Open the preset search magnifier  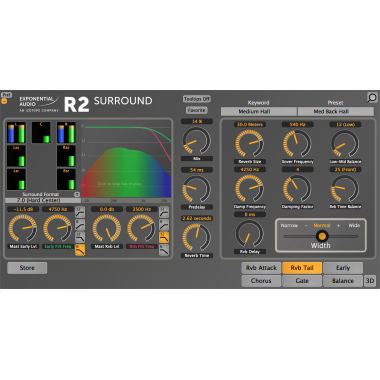(372, 98)
